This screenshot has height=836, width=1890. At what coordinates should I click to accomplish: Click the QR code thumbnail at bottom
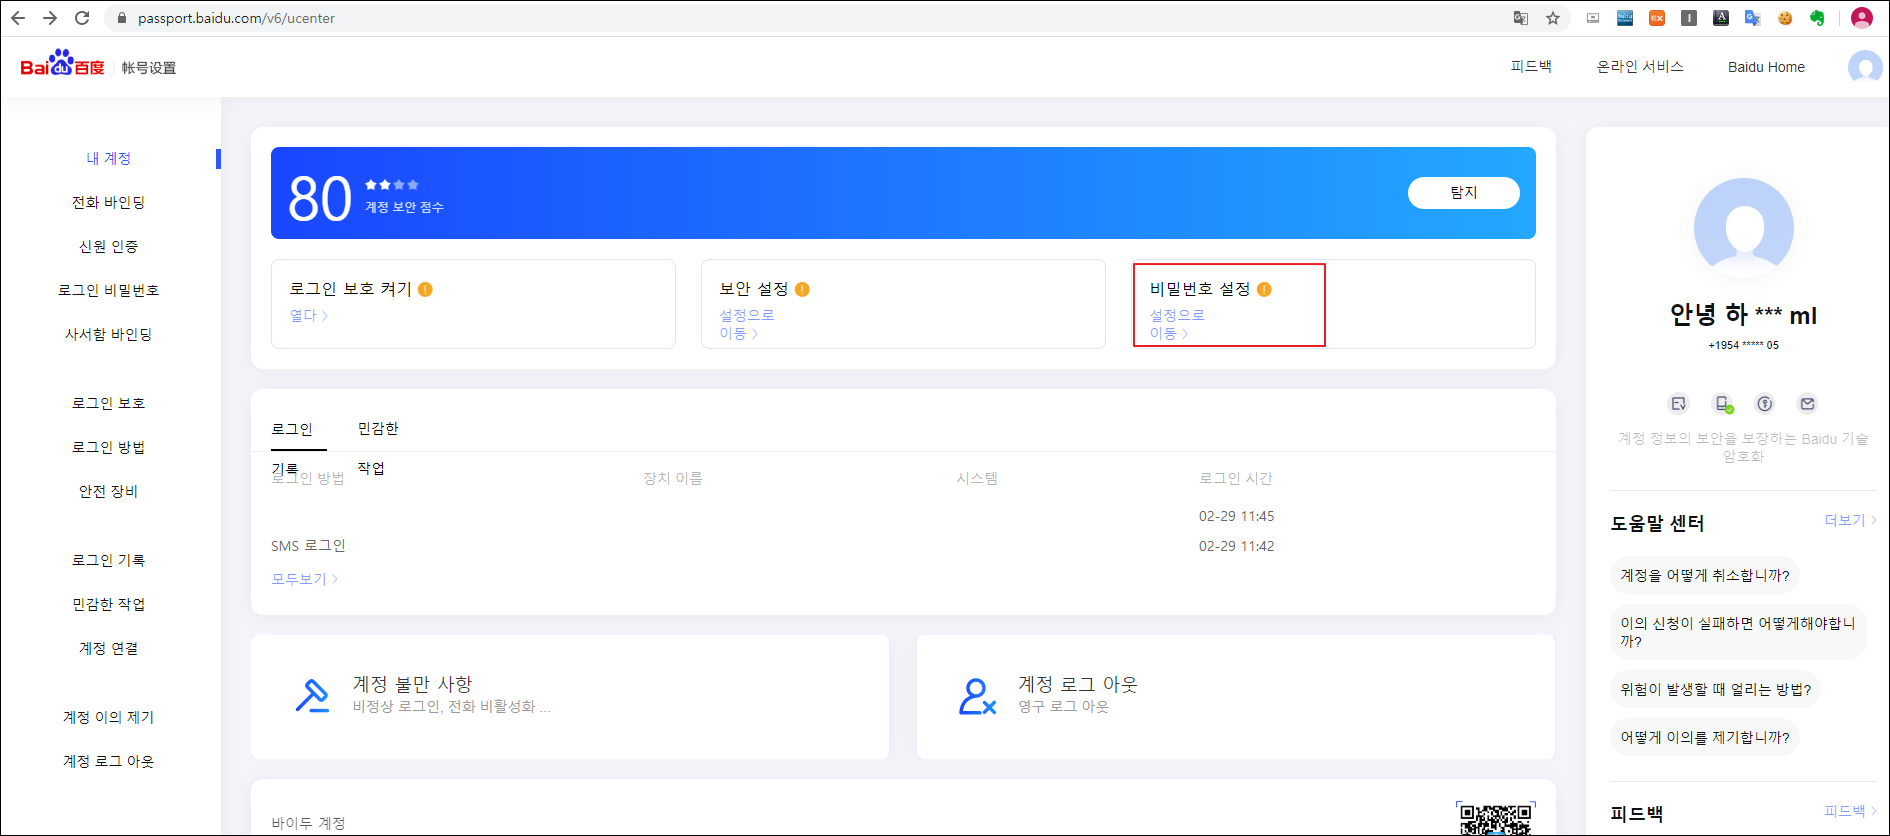(x=1495, y=818)
